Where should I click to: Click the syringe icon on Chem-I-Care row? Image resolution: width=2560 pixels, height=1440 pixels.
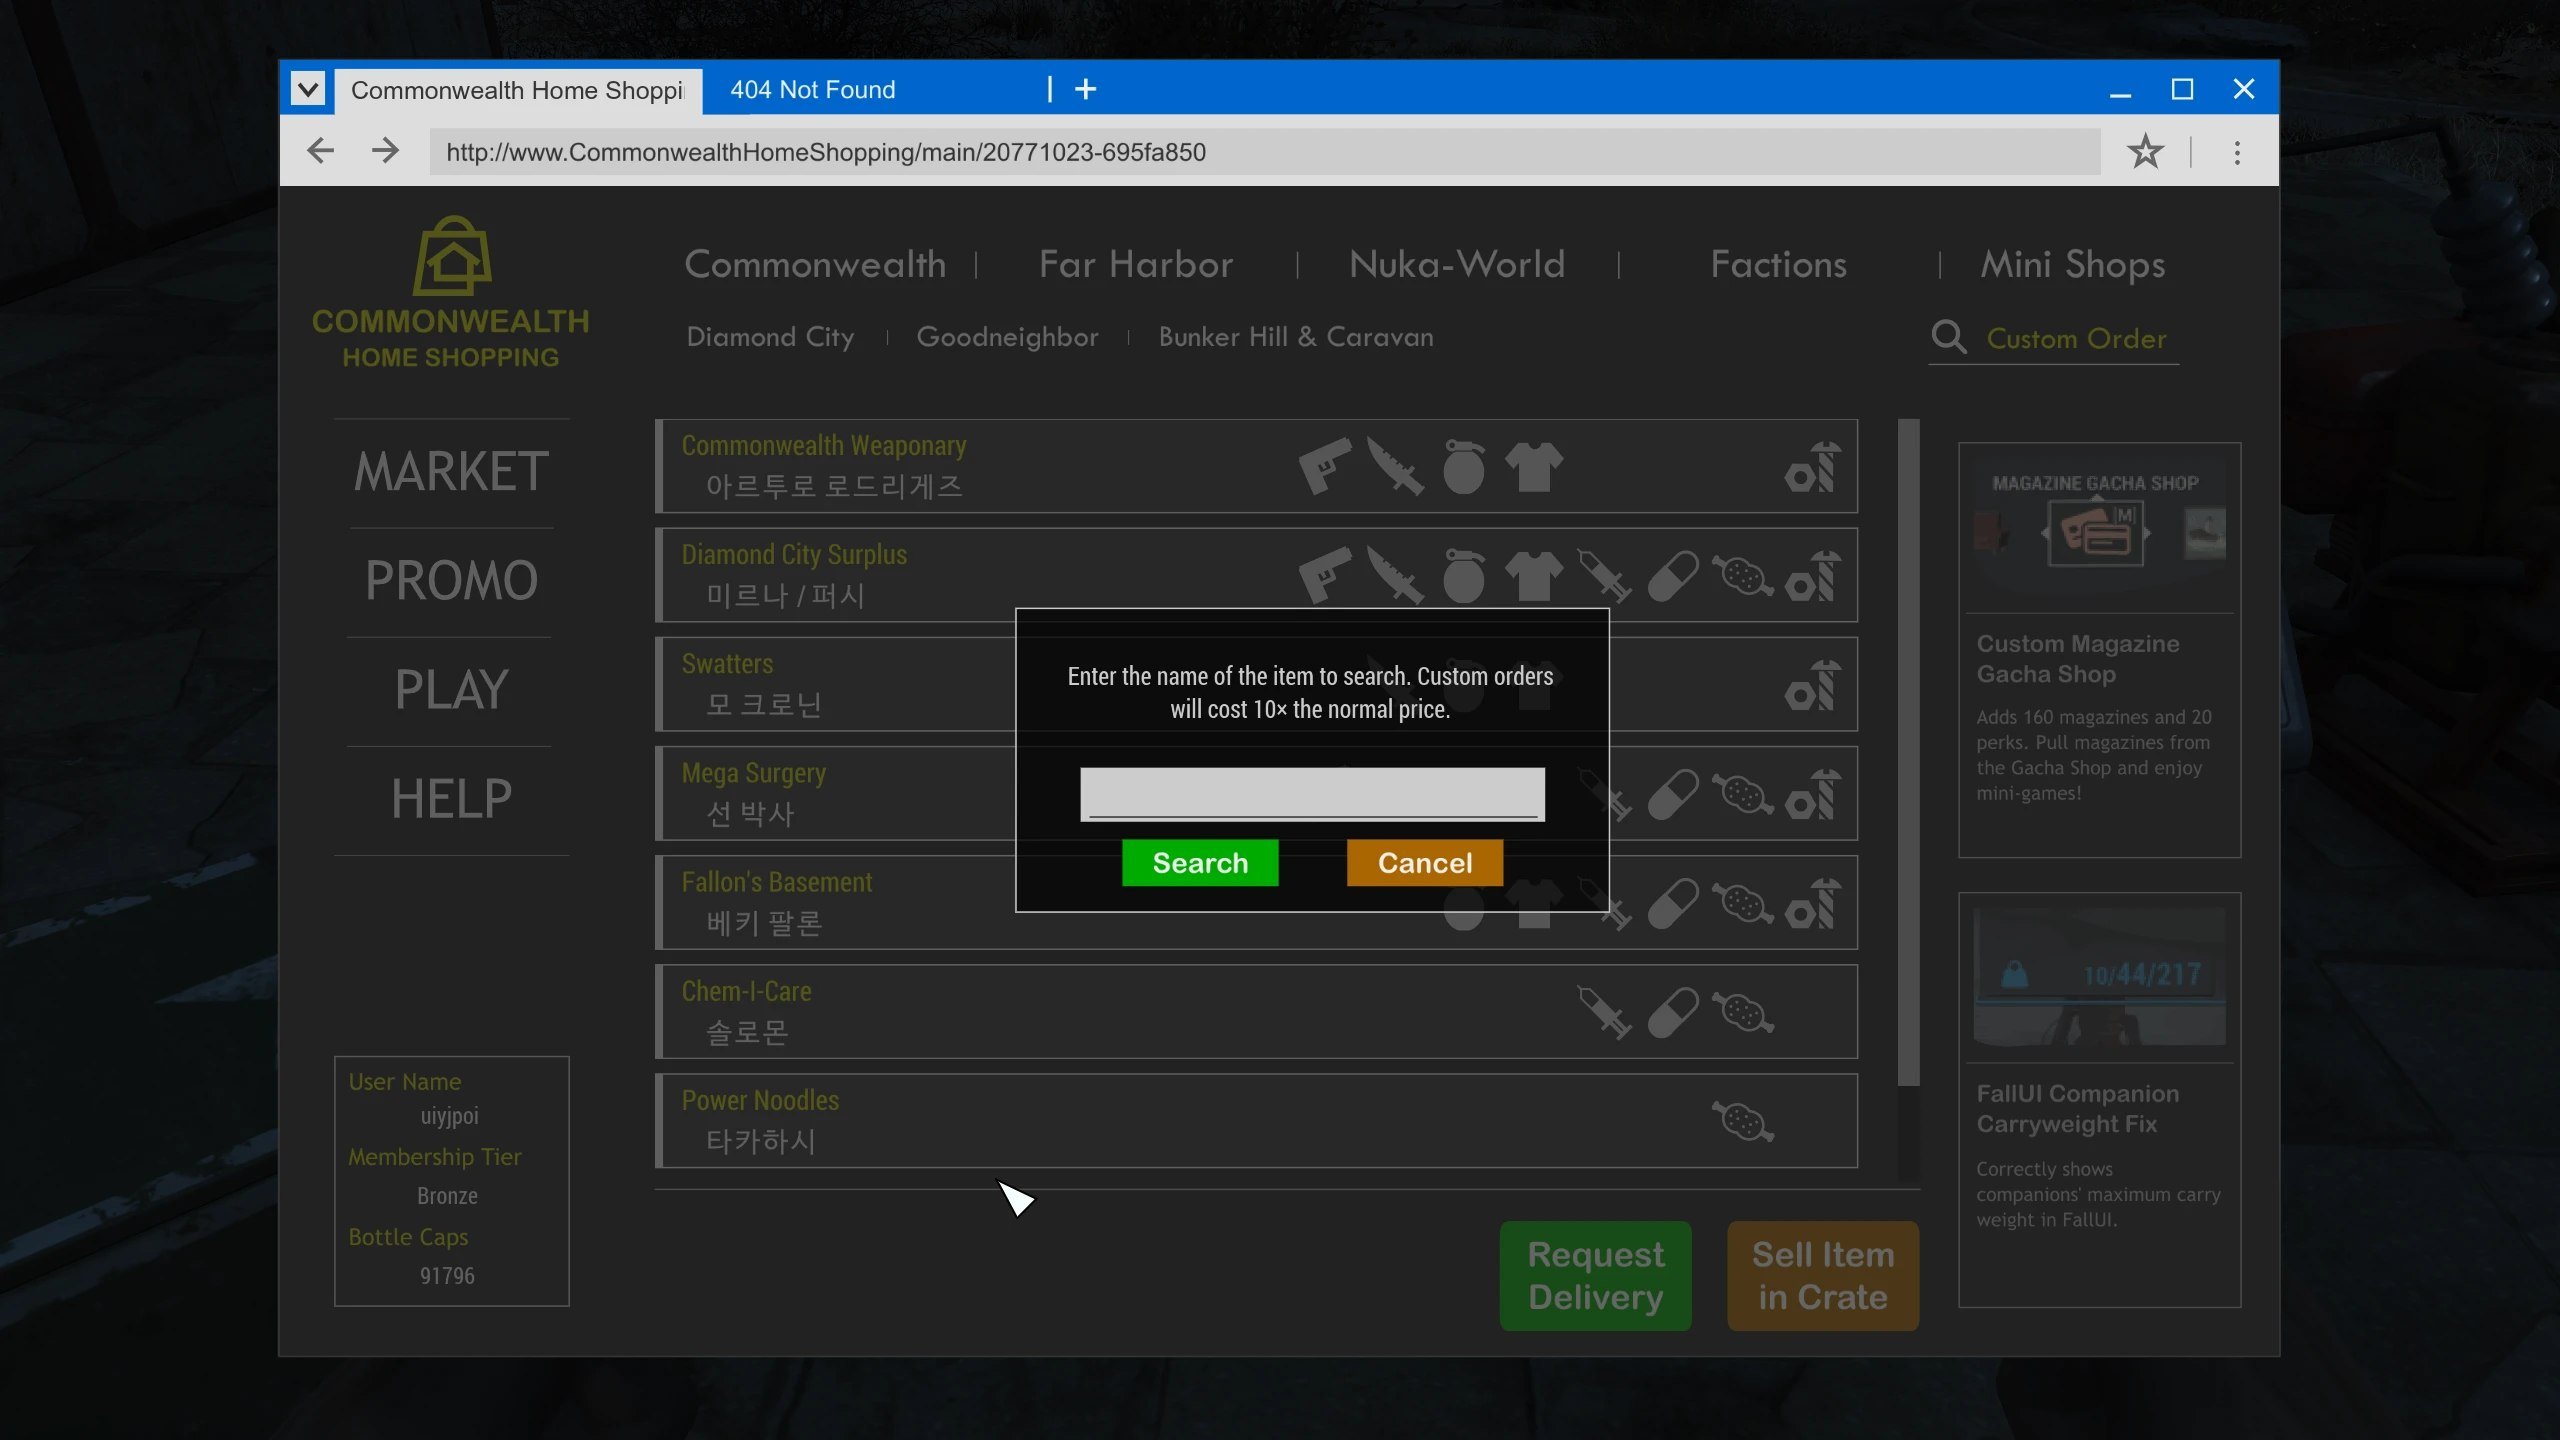pos(1603,1012)
